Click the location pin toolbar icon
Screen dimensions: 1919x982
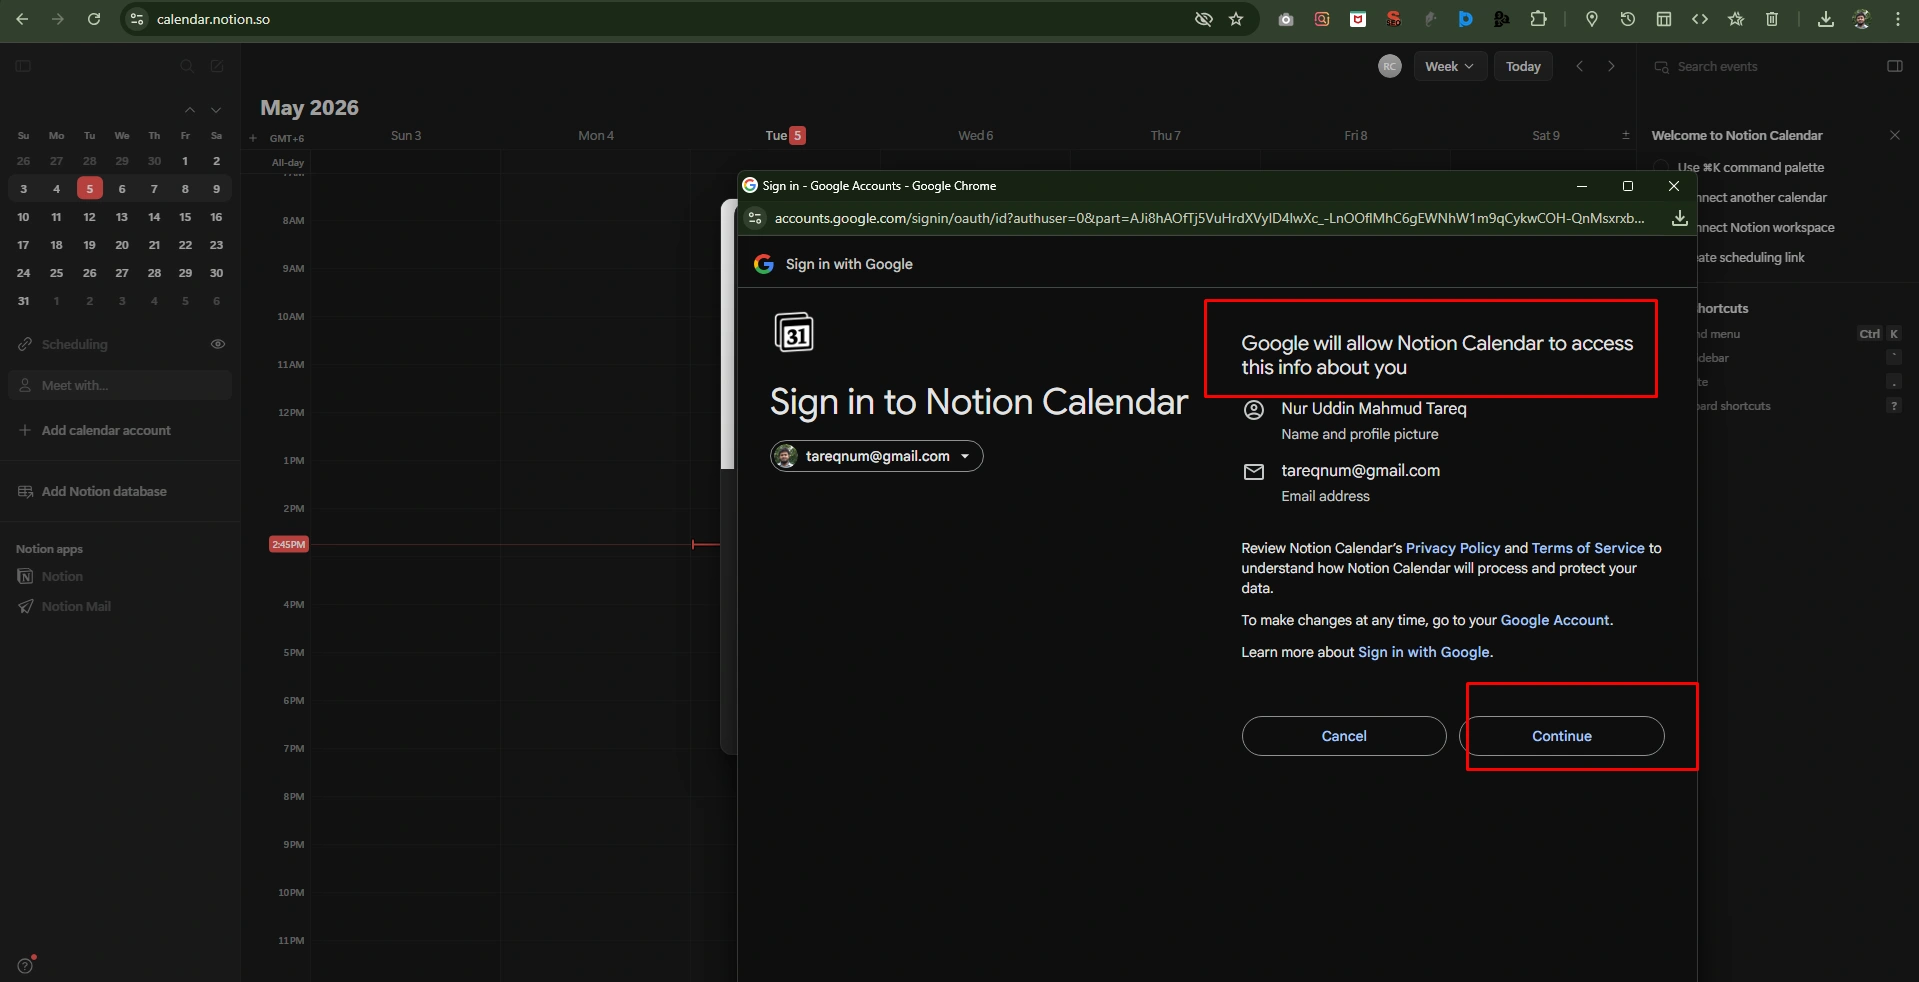[1592, 19]
